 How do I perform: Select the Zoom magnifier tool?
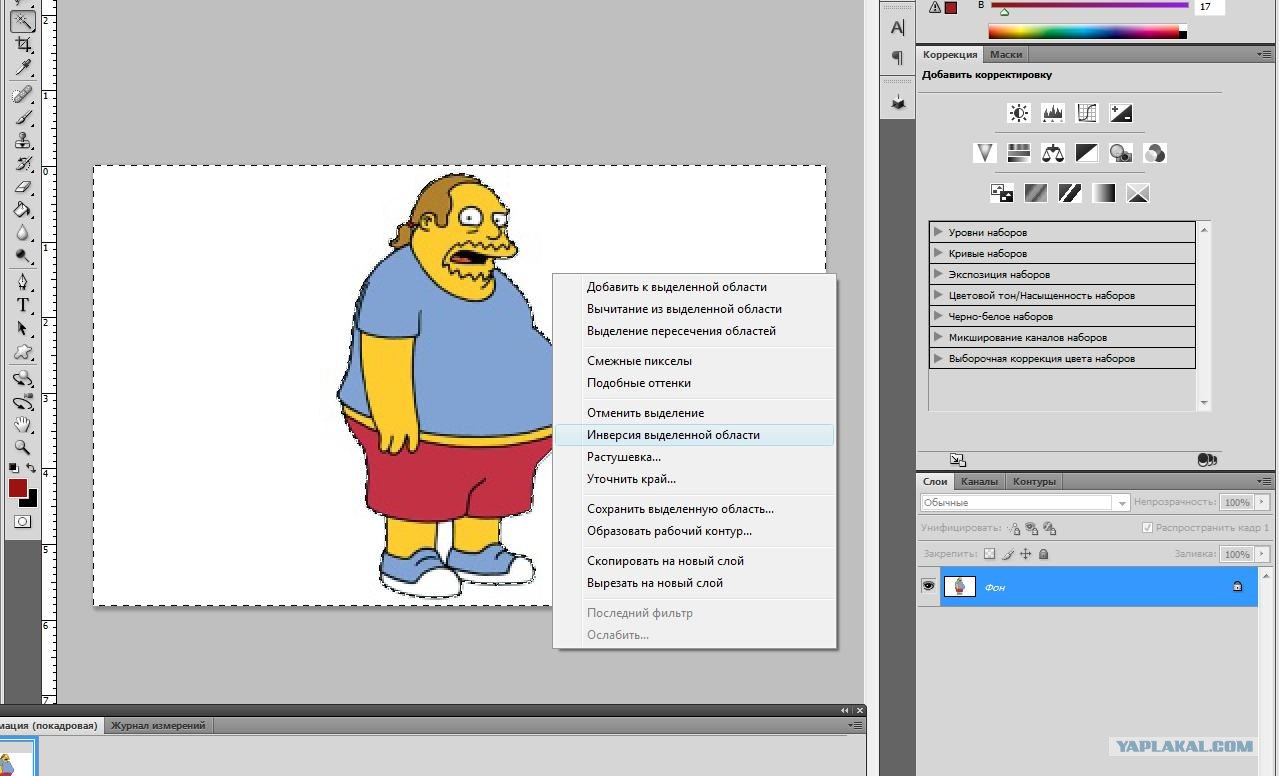(22, 448)
